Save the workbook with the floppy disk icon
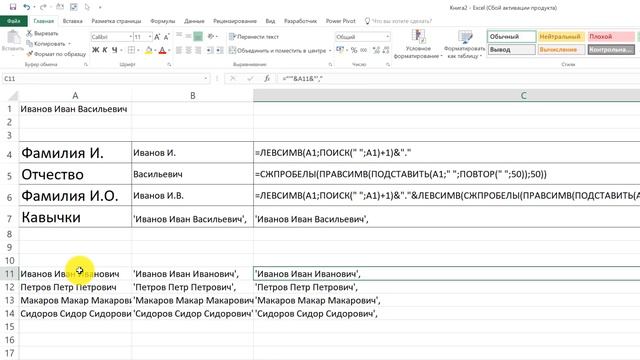Image resolution: width=640 pixels, height=360 pixels. click(13, 7)
